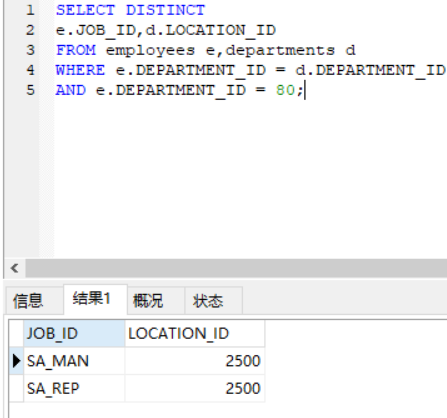The width and height of the screenshot is (447, 418).
Task: Select the 2500 cell in SA_REP row
Action: point(195,389)
